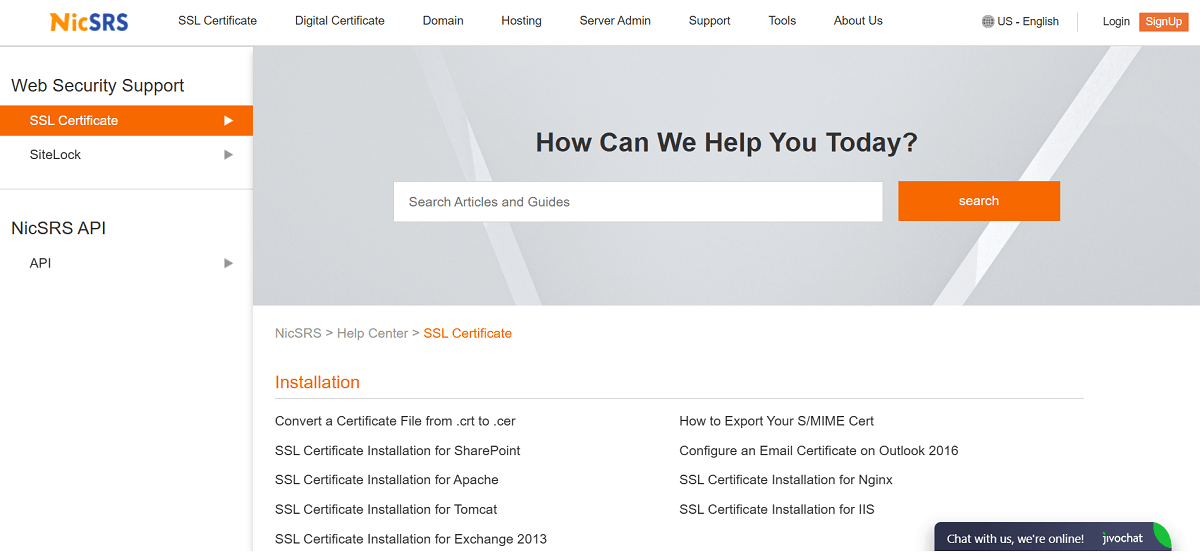Open US - English language selector
The width and height of the screenshot is (1200, 553).
(x=1021, y=22)
